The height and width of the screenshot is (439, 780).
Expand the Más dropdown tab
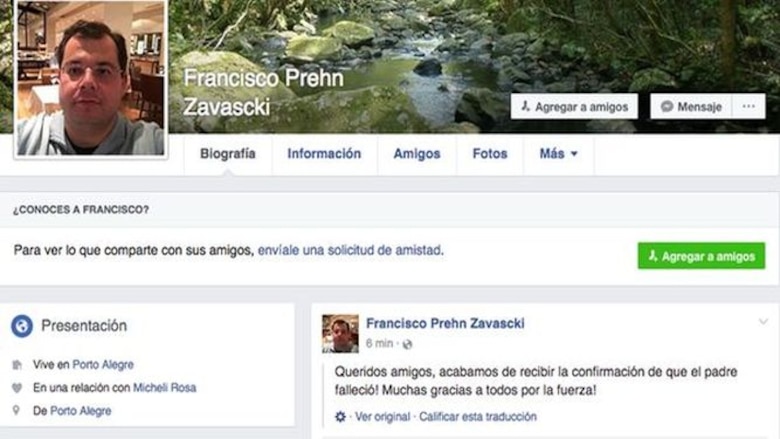tap(558, 154)
